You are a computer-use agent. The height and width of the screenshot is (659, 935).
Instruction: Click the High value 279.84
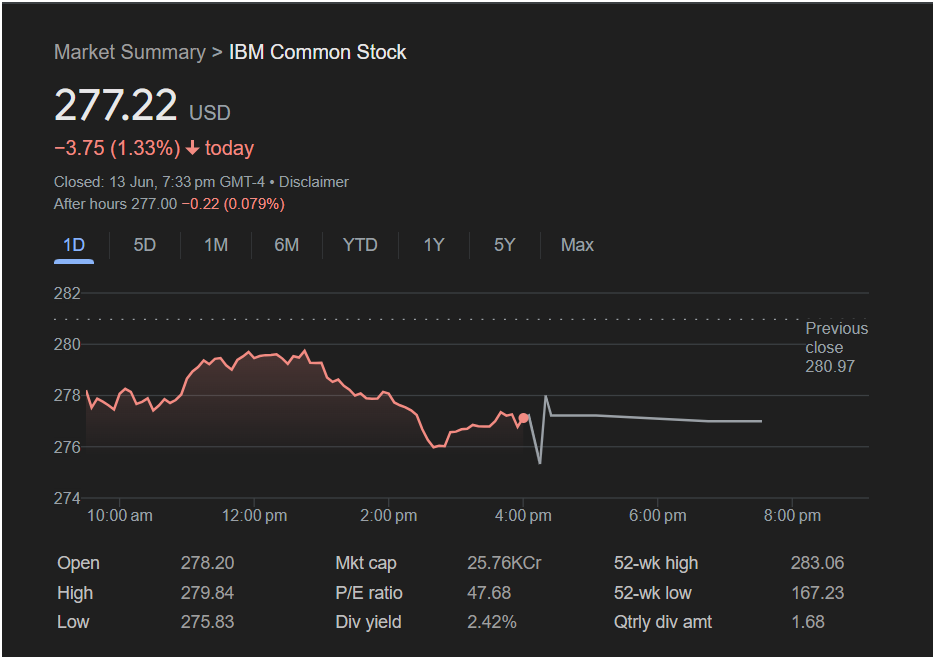(208, 593)
